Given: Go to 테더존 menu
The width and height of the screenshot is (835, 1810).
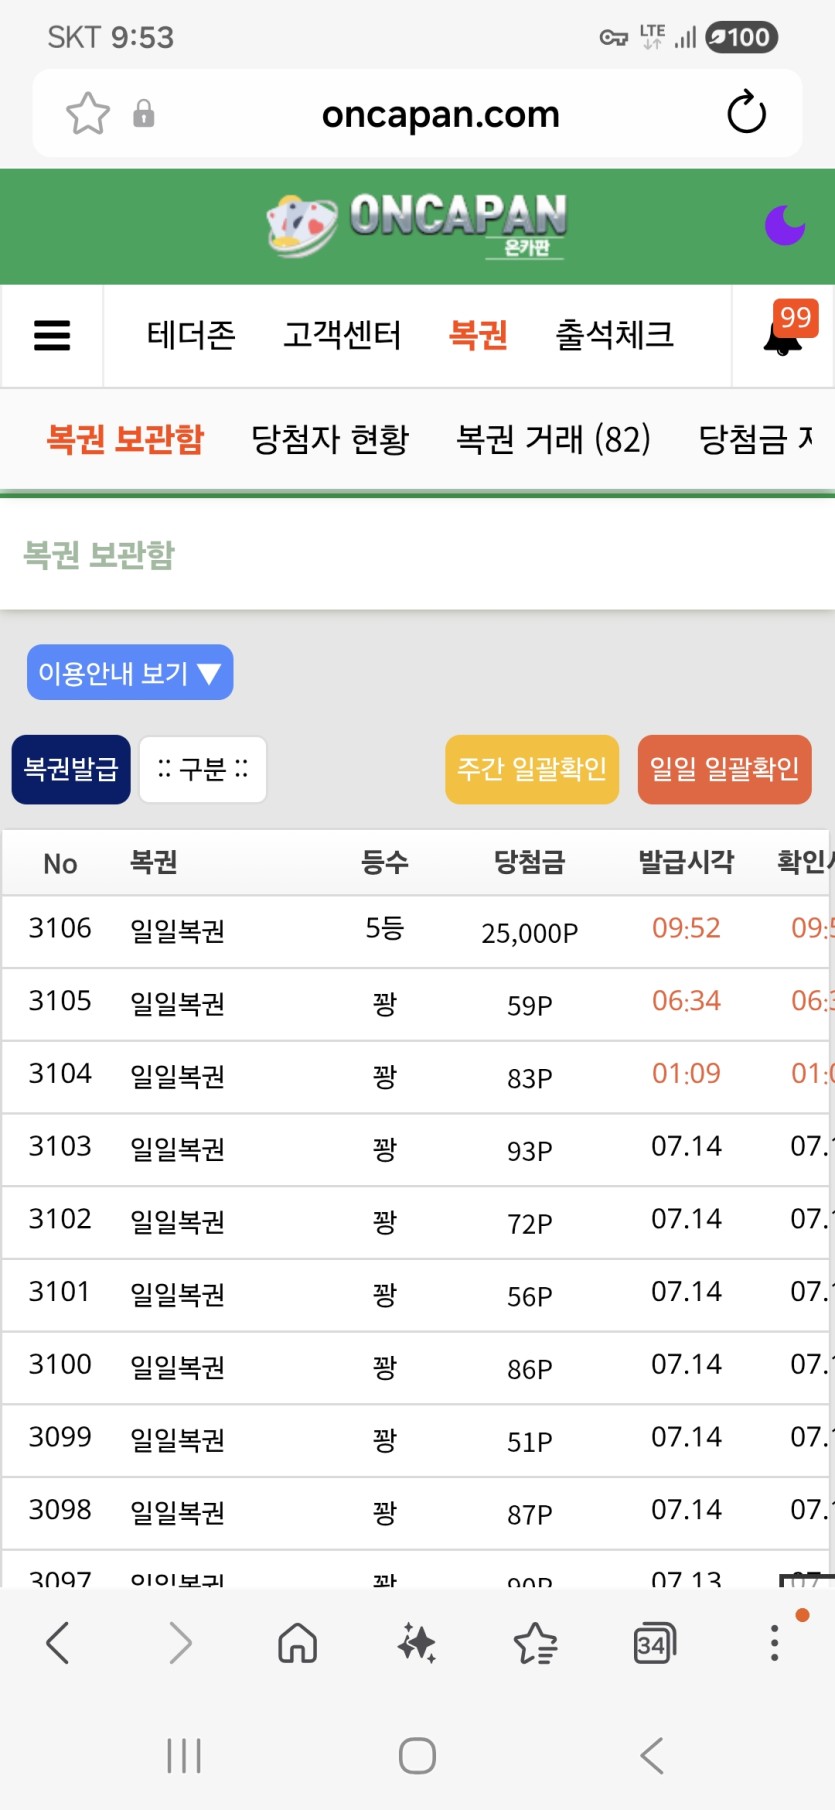Looking at the screenshot, I should (191, 335).
